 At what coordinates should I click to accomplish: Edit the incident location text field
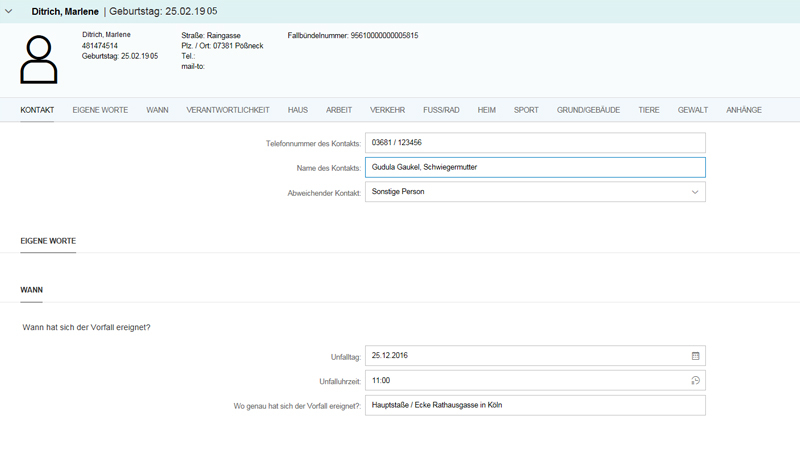pos(534,405)
